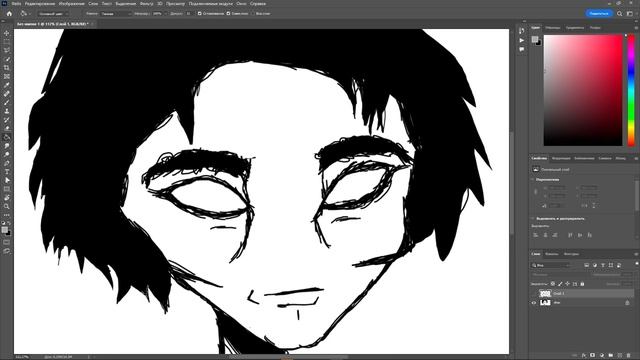Delete layer with trash icon

(x=629, y=356)
